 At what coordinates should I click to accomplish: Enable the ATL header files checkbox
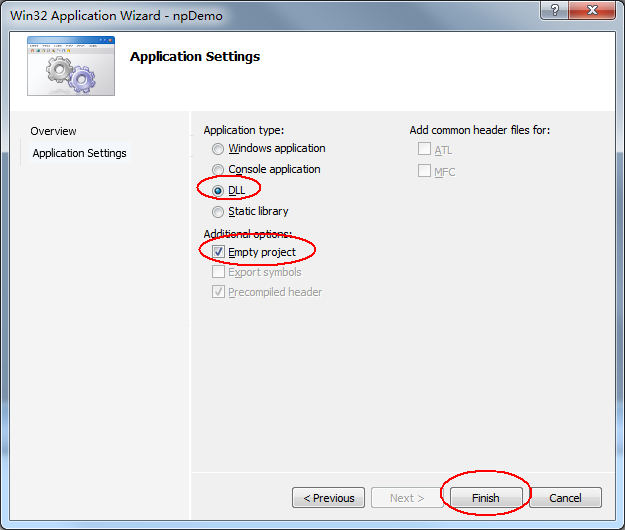[x=424, y=149]
